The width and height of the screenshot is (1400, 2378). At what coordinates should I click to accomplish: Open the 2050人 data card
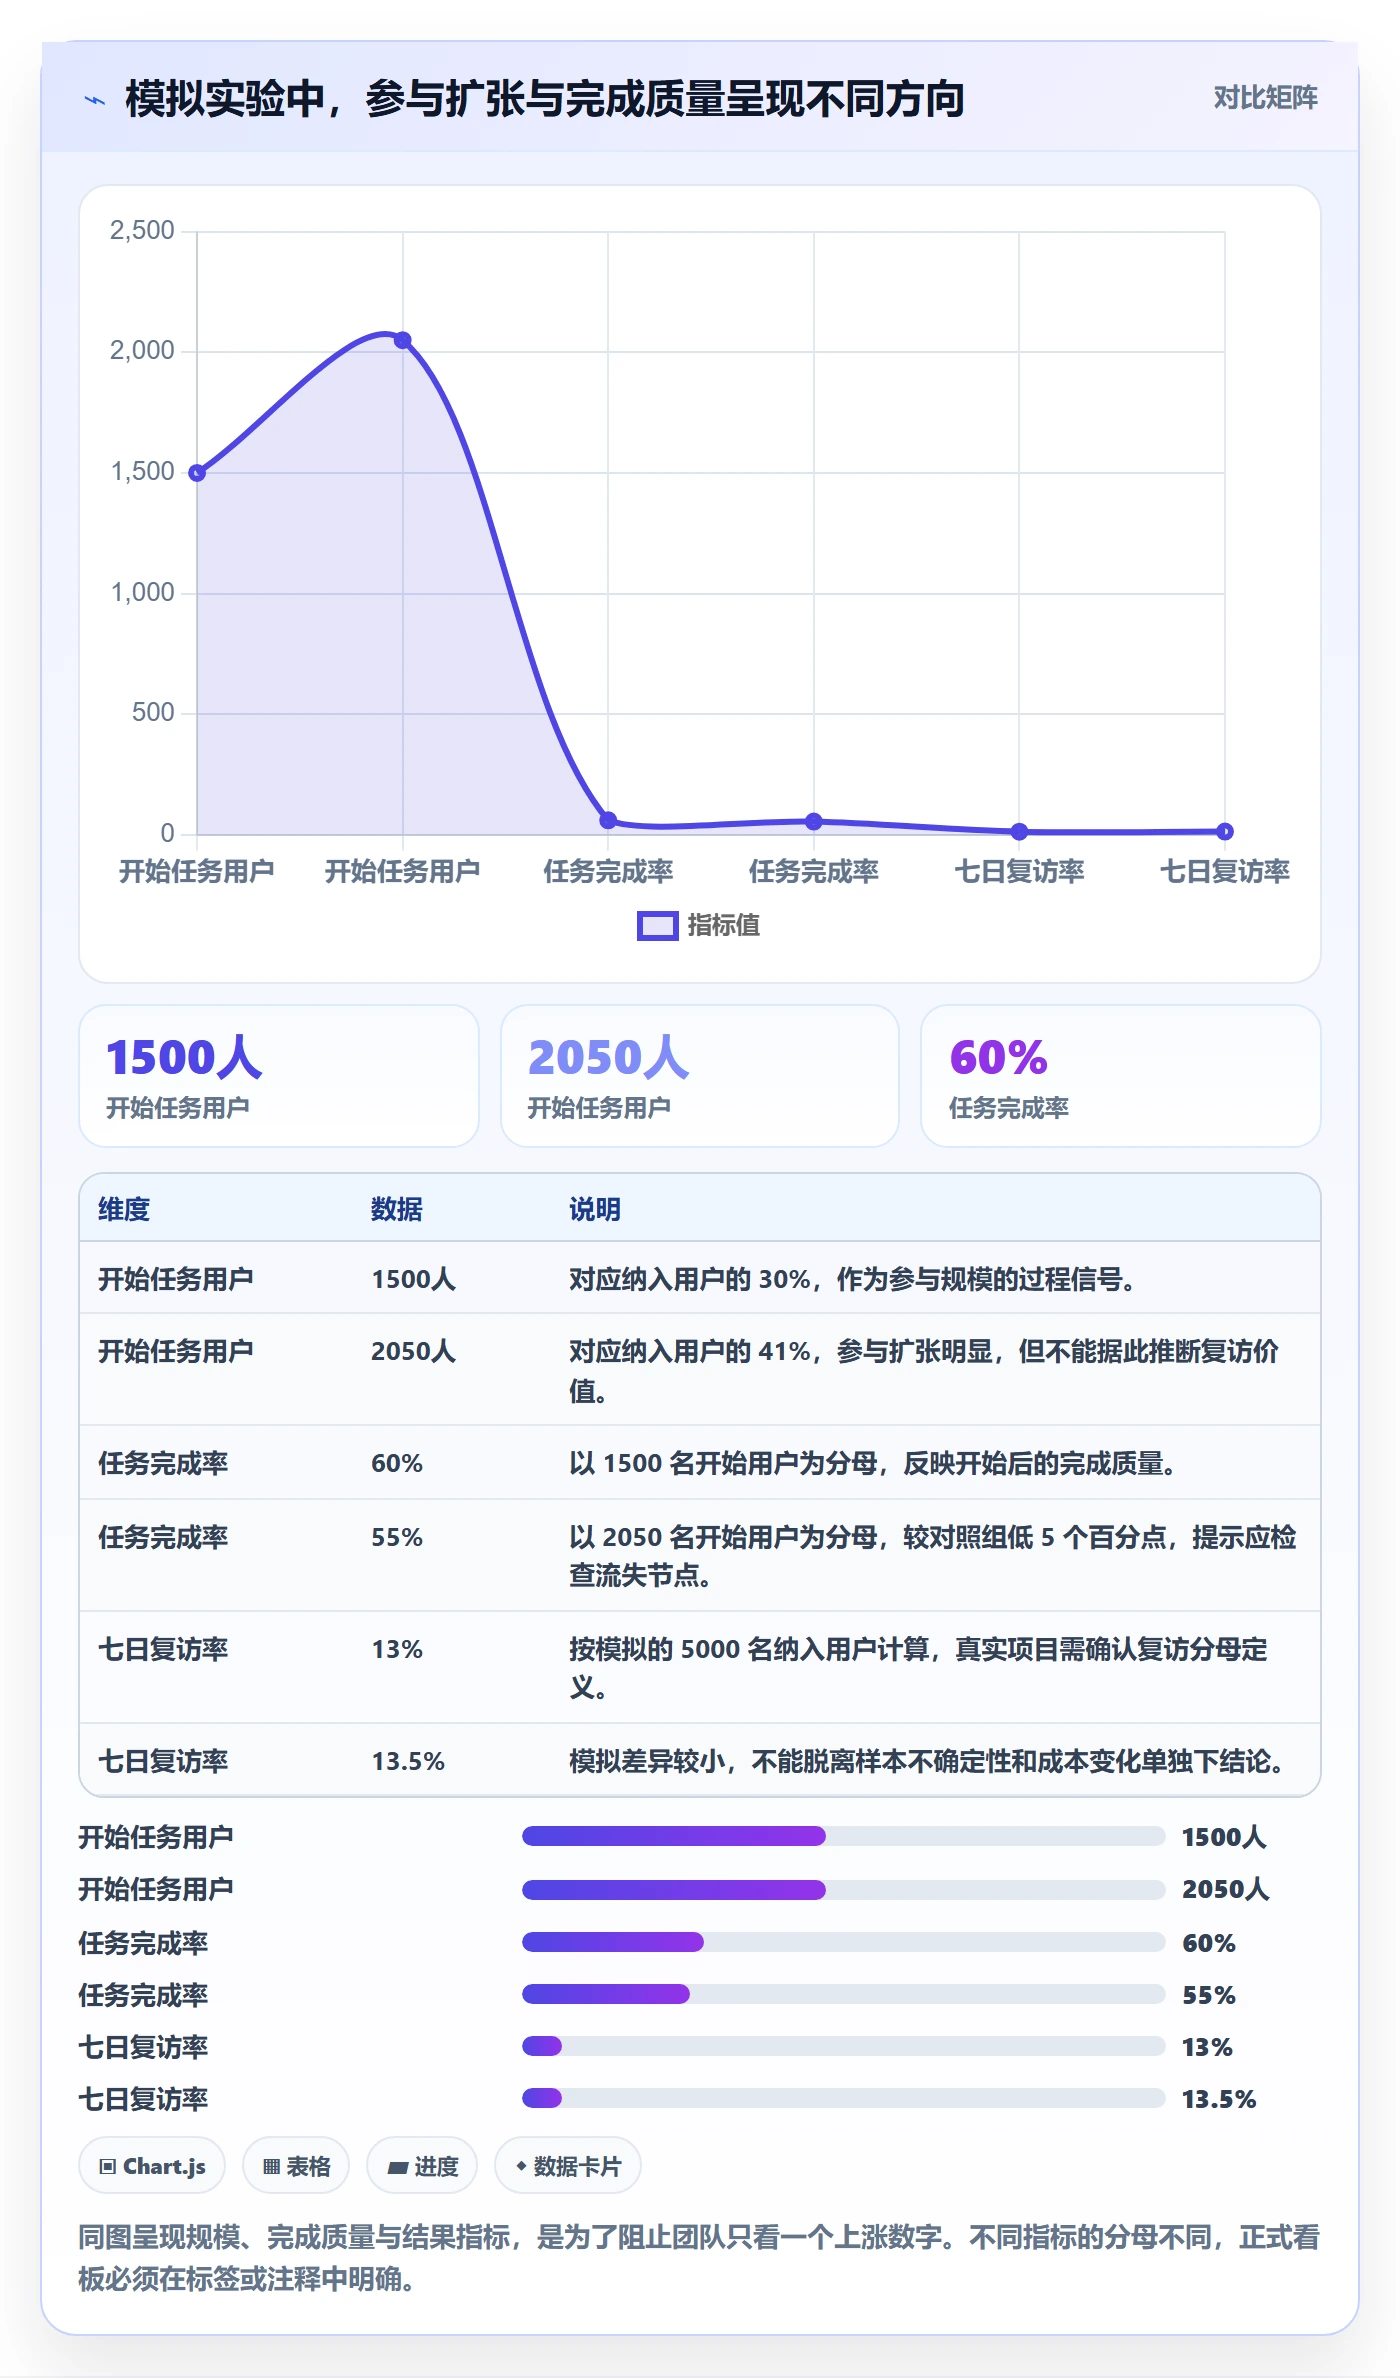click(700, 1076)
